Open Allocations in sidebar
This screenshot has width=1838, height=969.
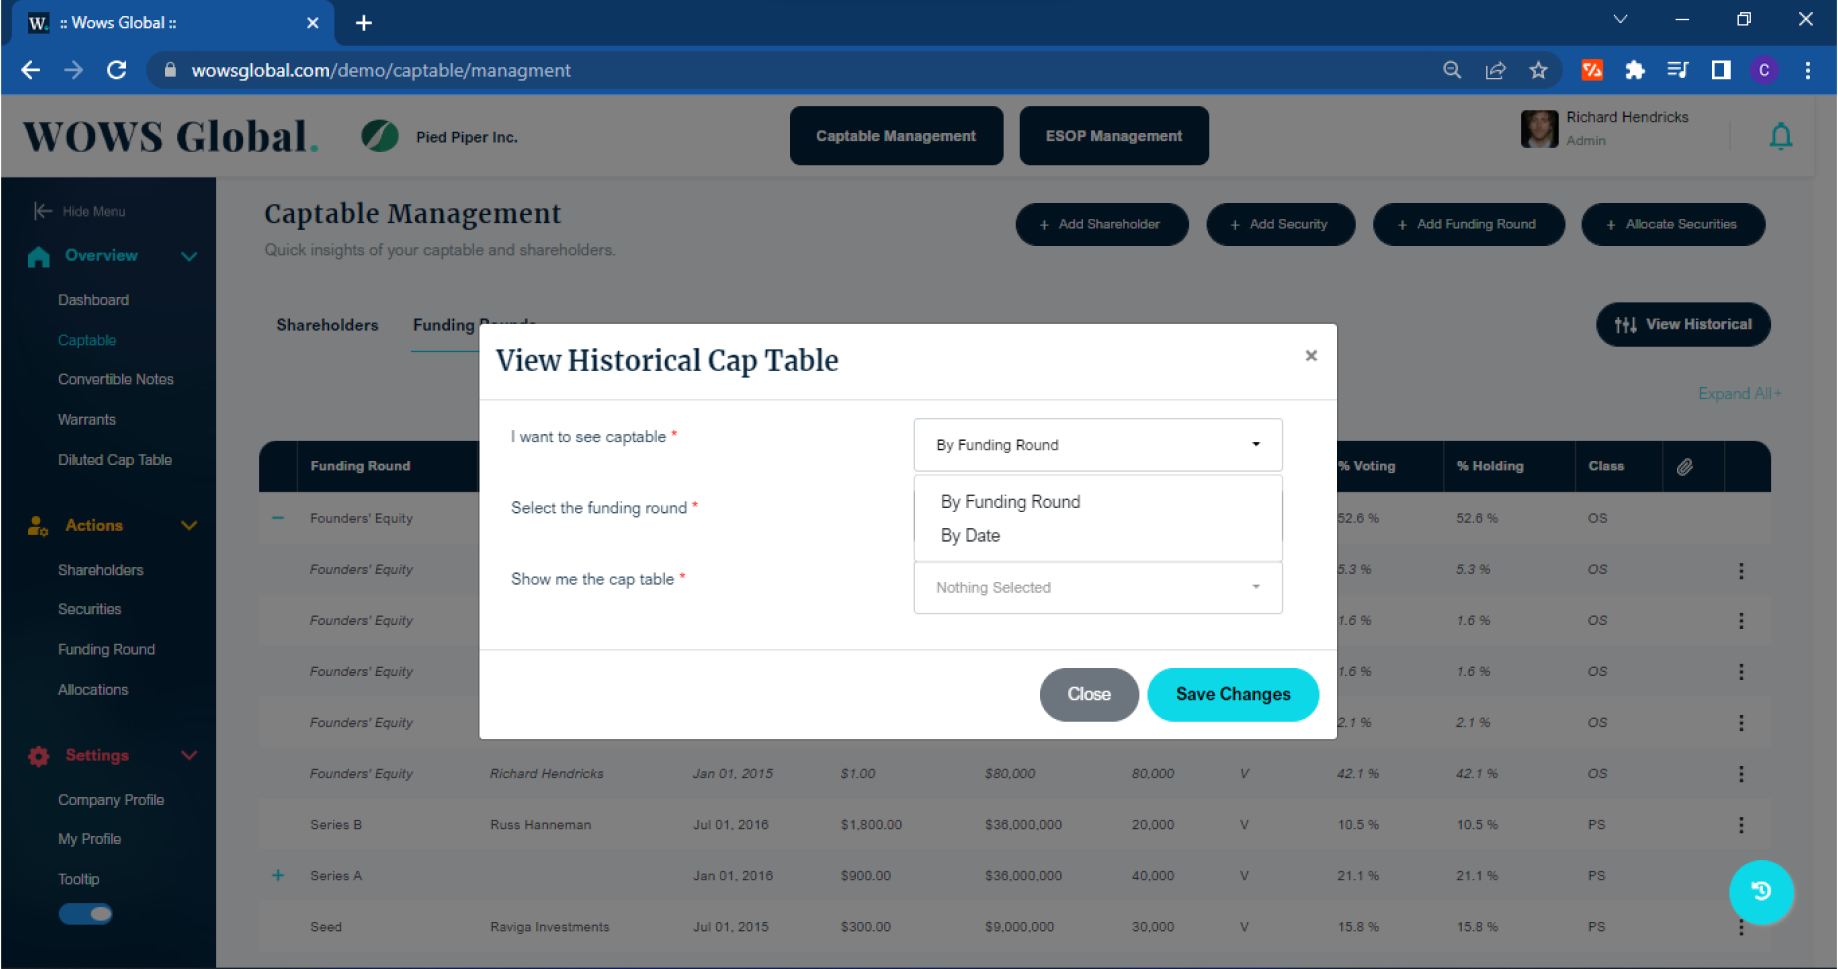93,690
